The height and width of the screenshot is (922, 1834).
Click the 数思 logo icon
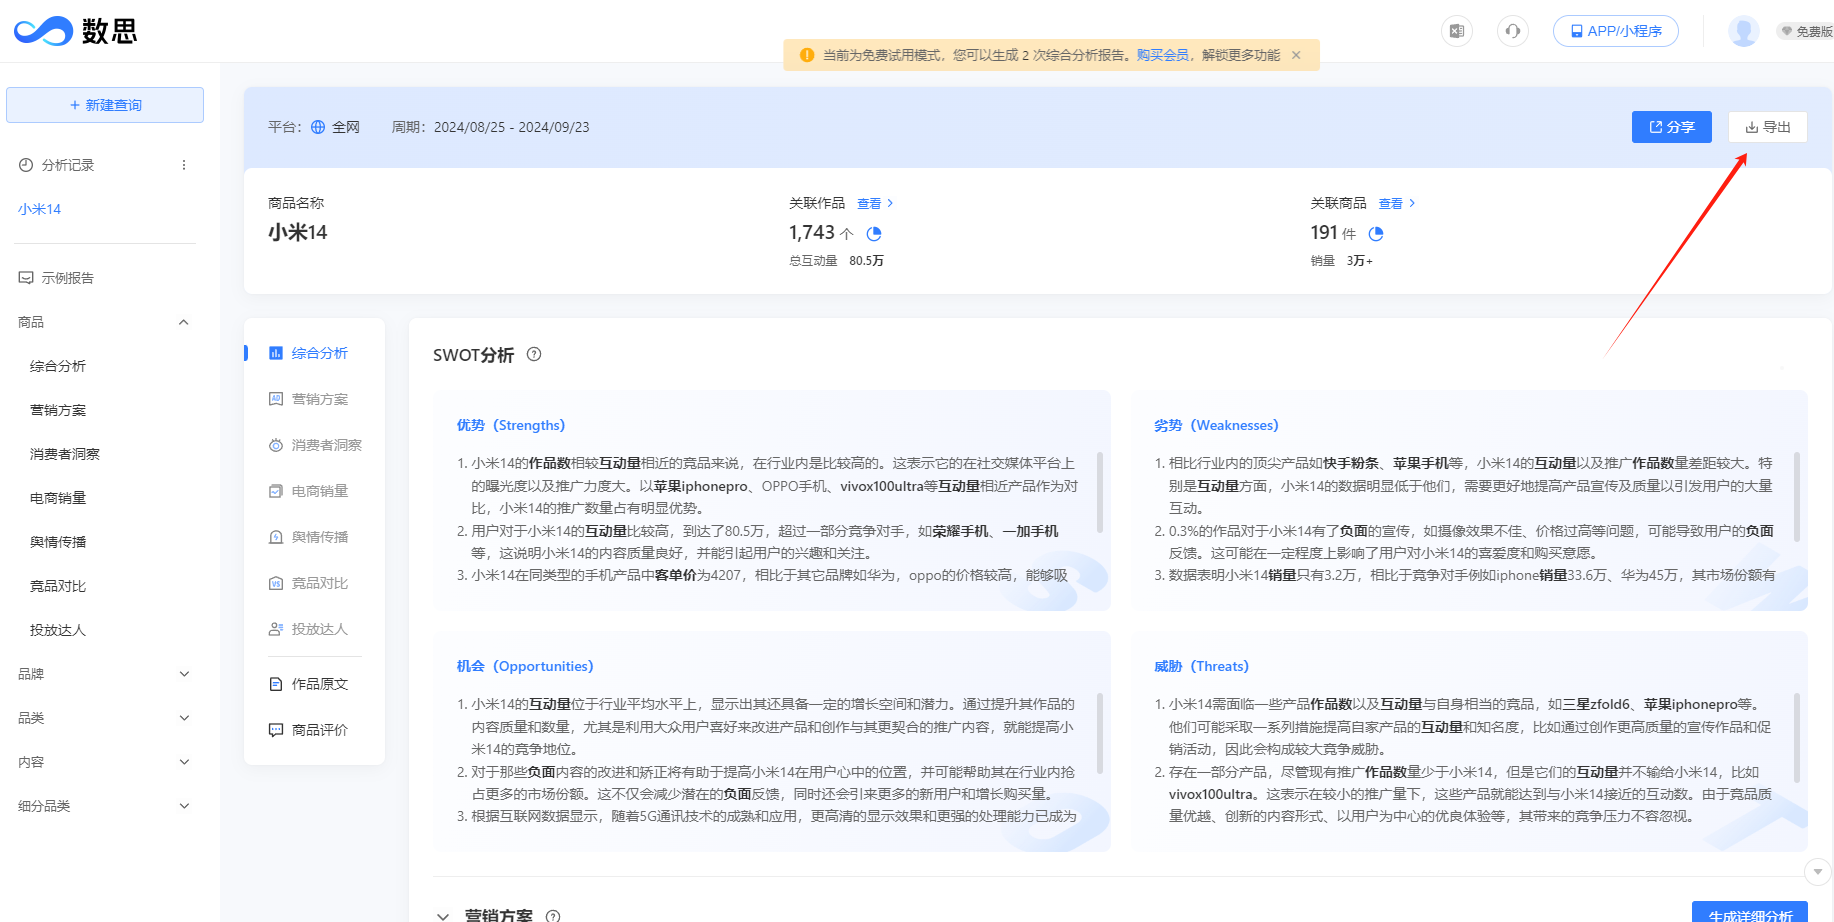(x=43, y=31)
